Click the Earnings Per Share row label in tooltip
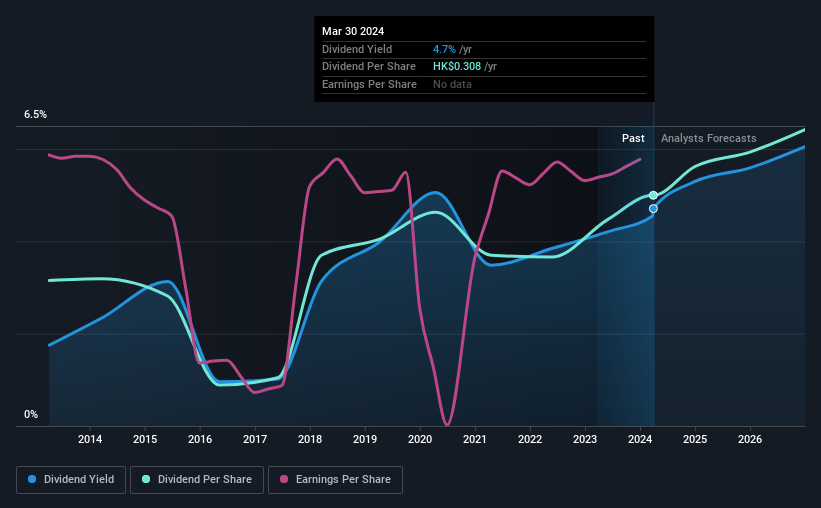This screenshot has height=508, width=821. 369,84
